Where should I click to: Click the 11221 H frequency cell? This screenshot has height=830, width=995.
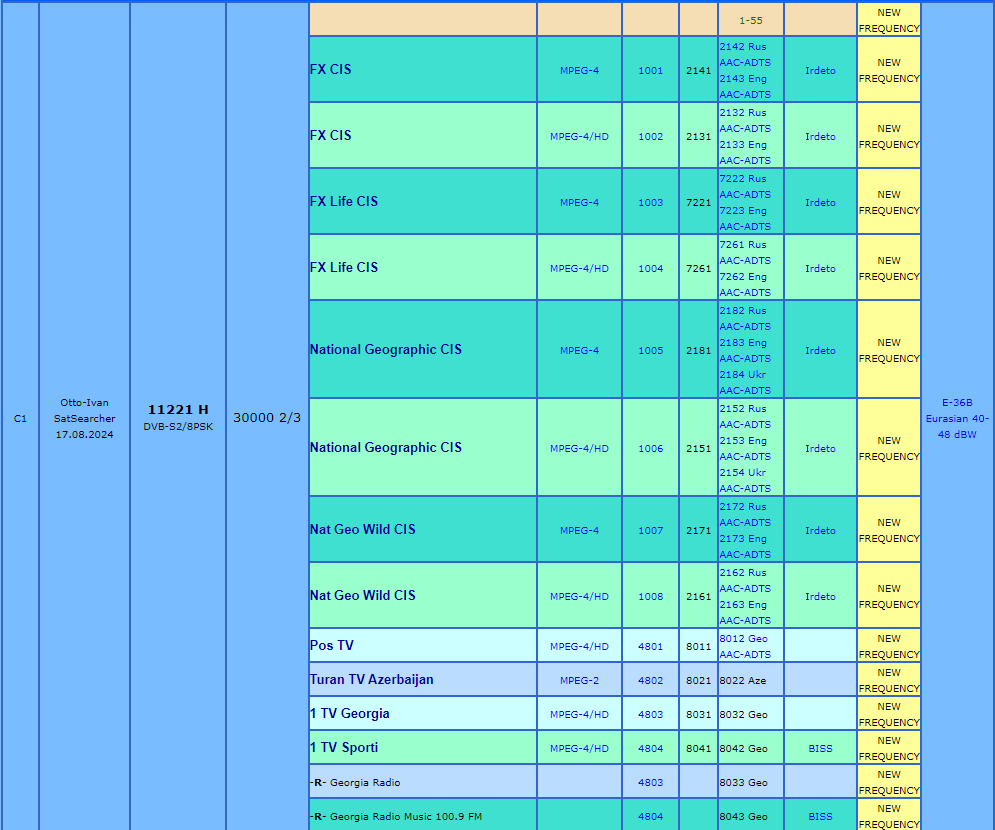[178, 417]
